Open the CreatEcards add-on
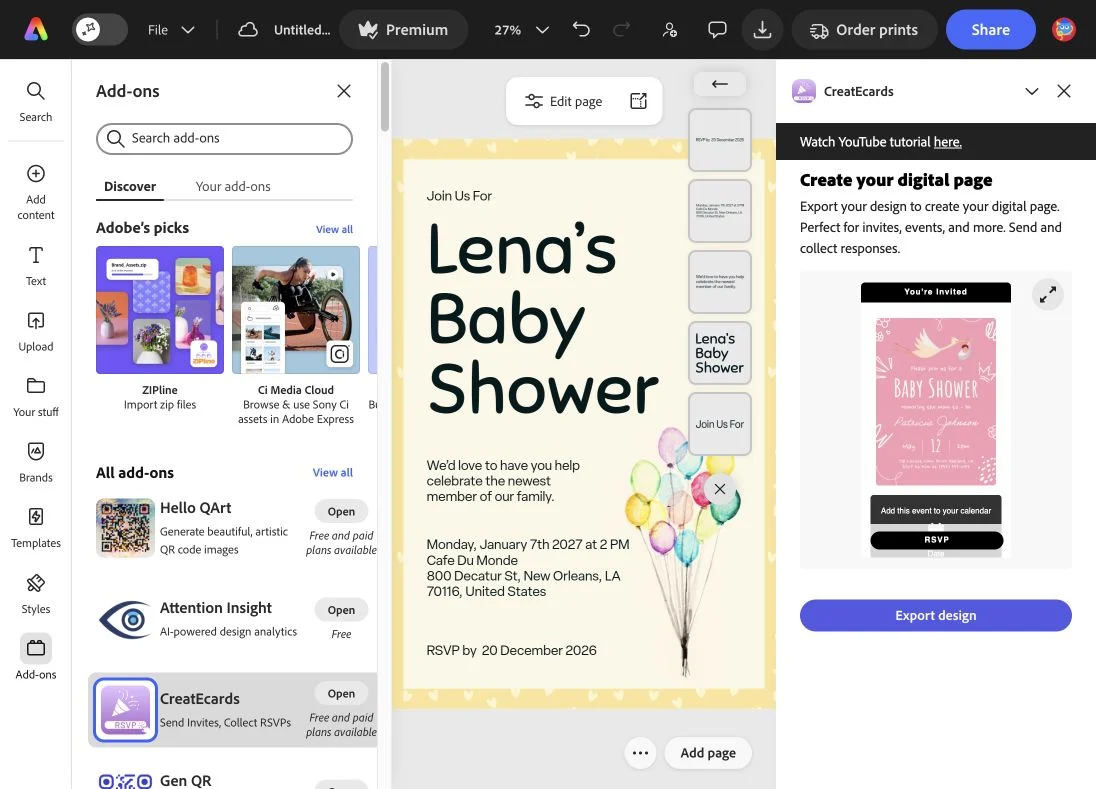 point(341,693)
